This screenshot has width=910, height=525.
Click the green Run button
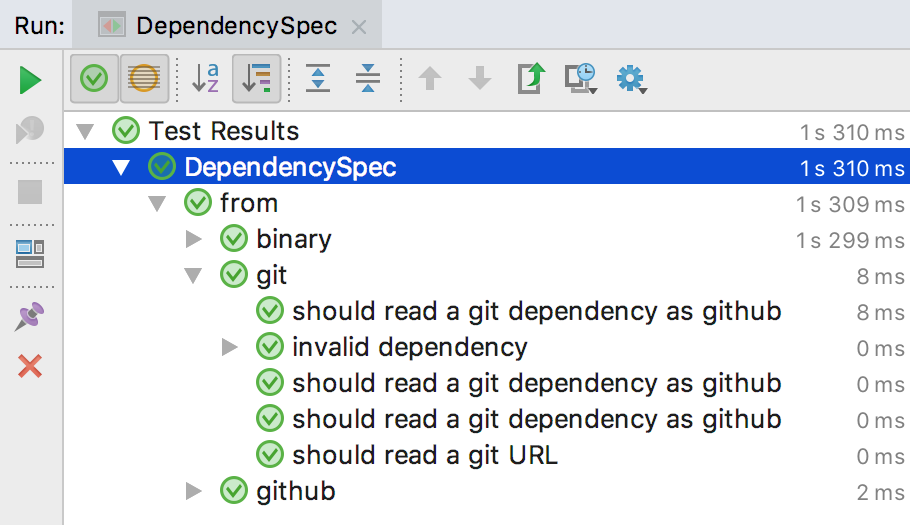point(30,80)
